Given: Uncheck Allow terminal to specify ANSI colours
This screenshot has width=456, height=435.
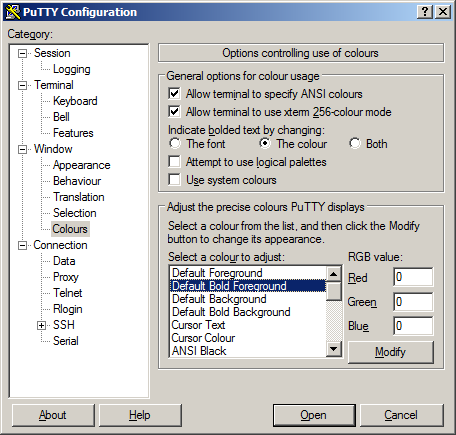Looking at the screenshot, I should [x=174, y=94].
